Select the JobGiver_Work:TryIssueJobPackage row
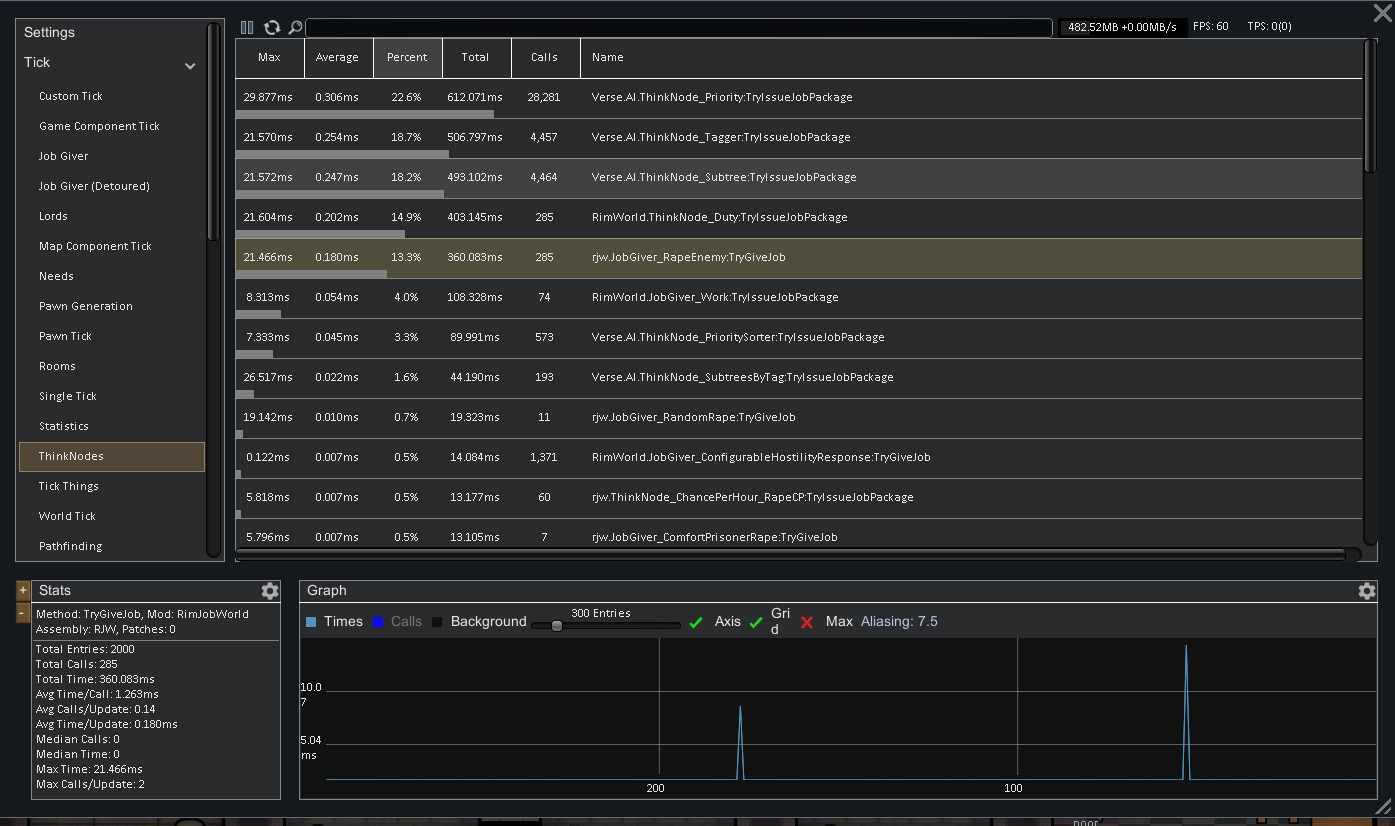Screen dimensions: 1395x826 point(799,298)
